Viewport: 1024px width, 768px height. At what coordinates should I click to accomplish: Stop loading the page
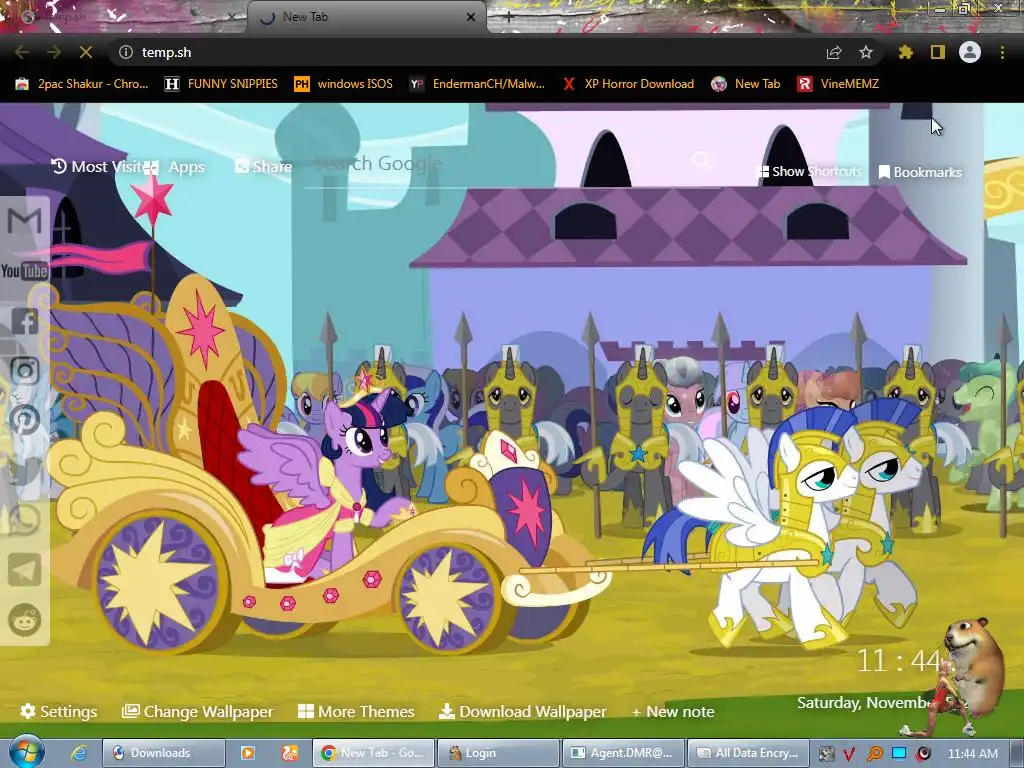[x=86, y=52]
